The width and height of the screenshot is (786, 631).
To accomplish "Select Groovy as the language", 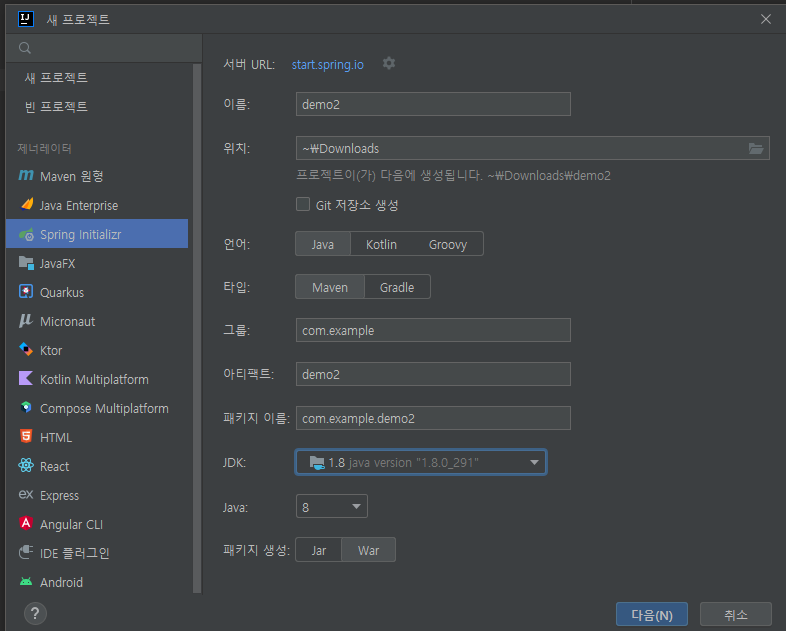I will (x=448, y=244).
